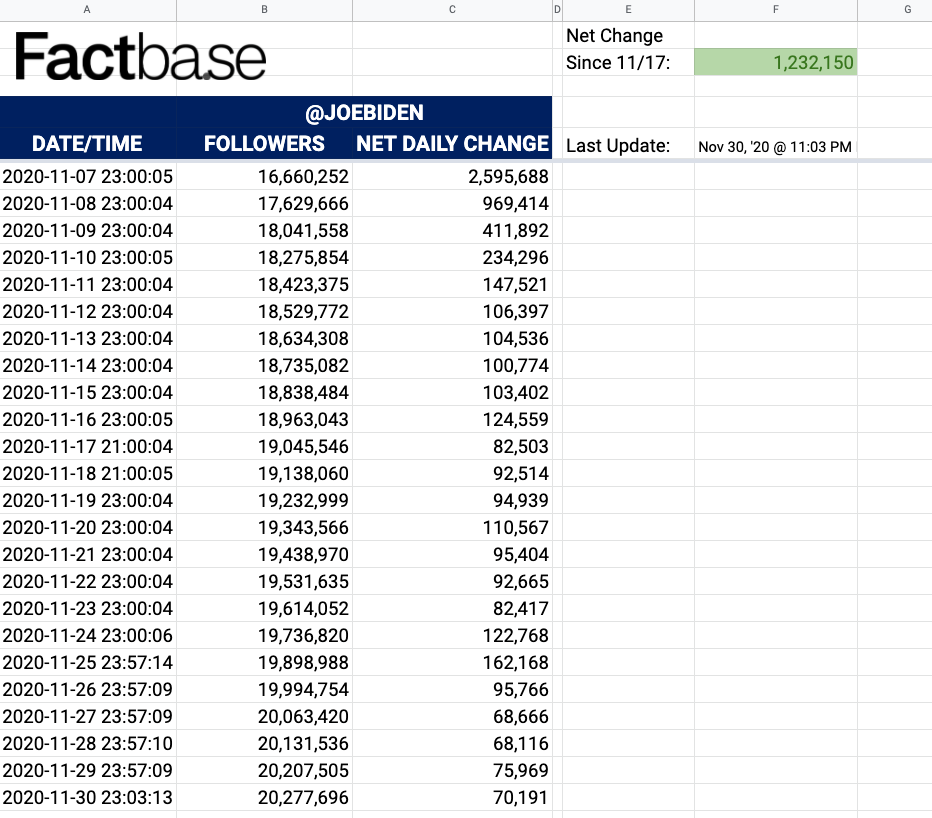
Task: Click the NET DAILY CHANGE heading
Action: [452, 143]
